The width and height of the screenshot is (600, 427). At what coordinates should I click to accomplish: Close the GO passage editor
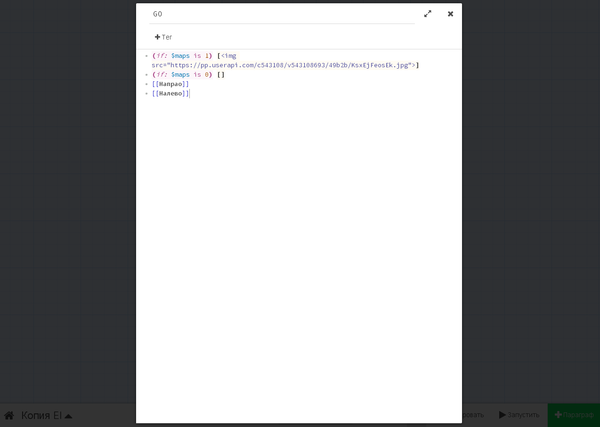point(450,14)
